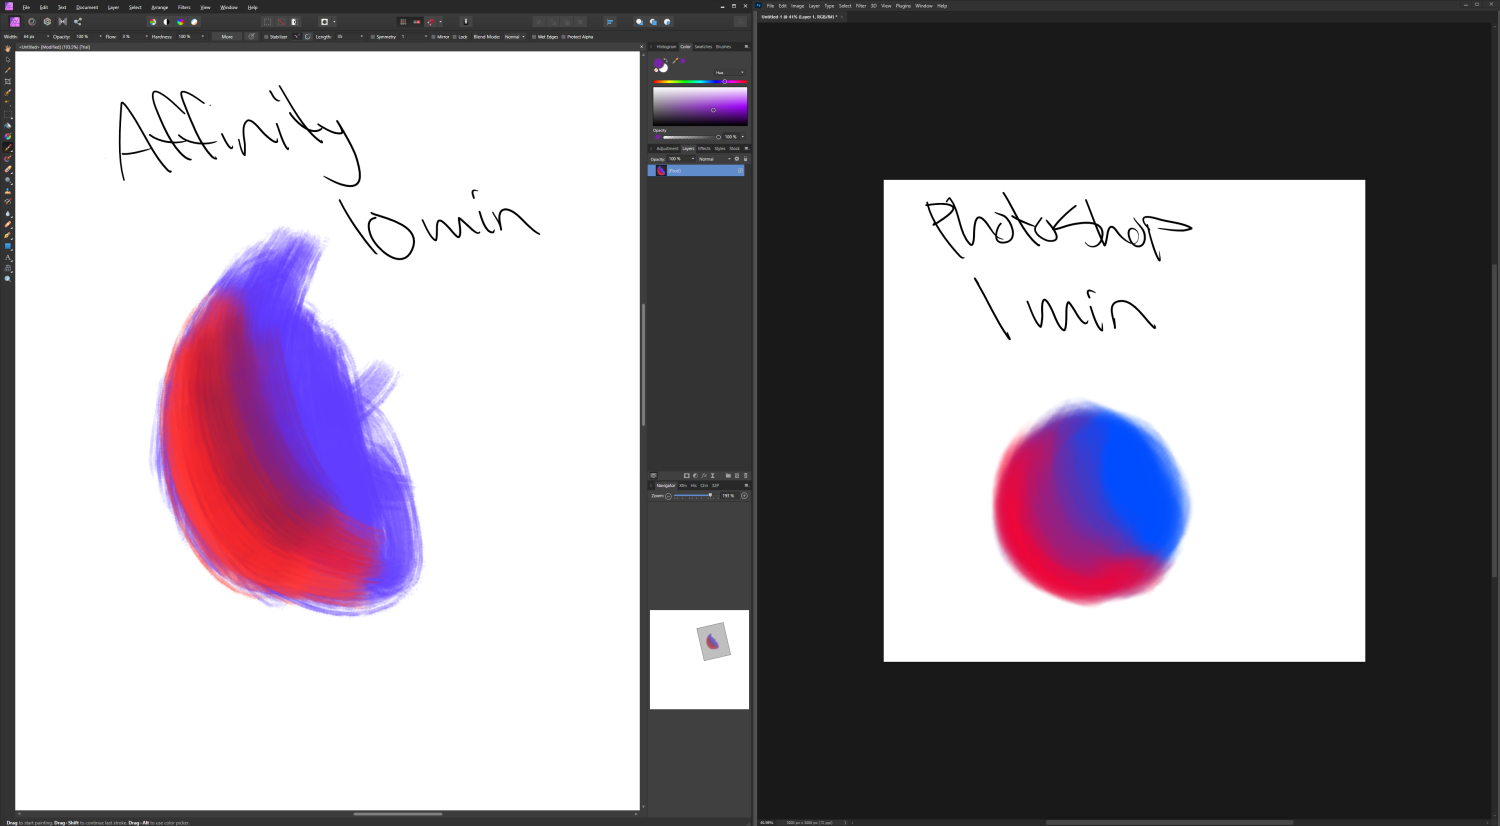Enable the Stabilizer checkbox on the brush toolbar
This screenshot has height=826, width=1500.
[x=266, y=36]
